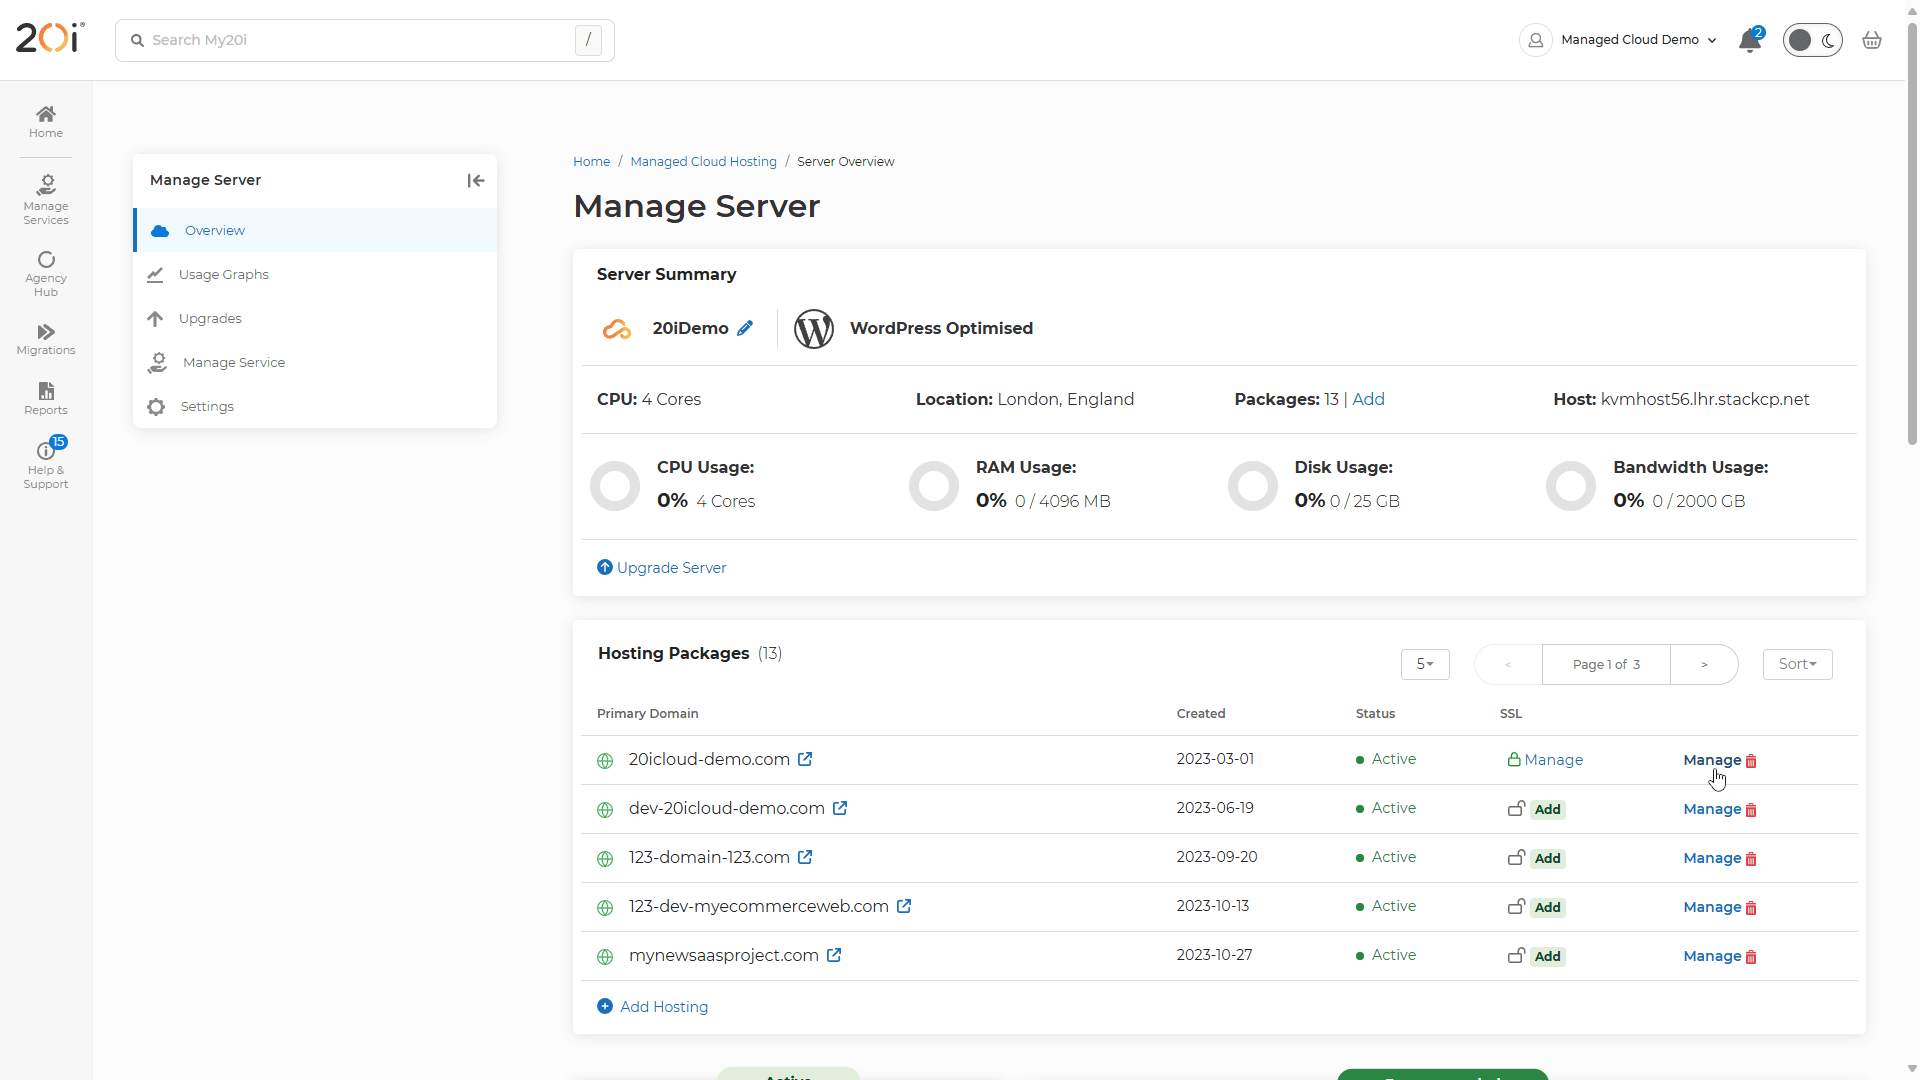
Task: Open the 5 per-page dropdown
Action: click(x=1425, y=664)
